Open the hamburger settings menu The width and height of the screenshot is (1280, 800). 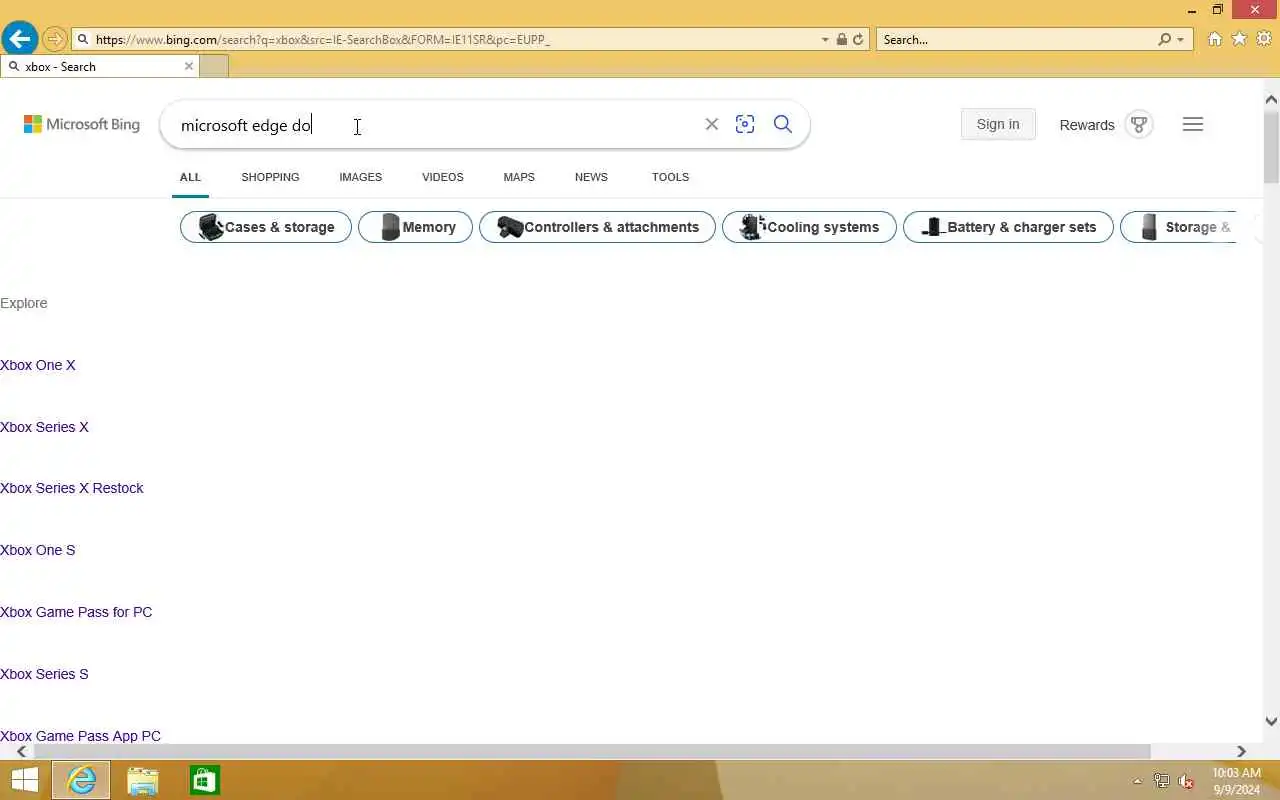click(x=1193, y=124)
